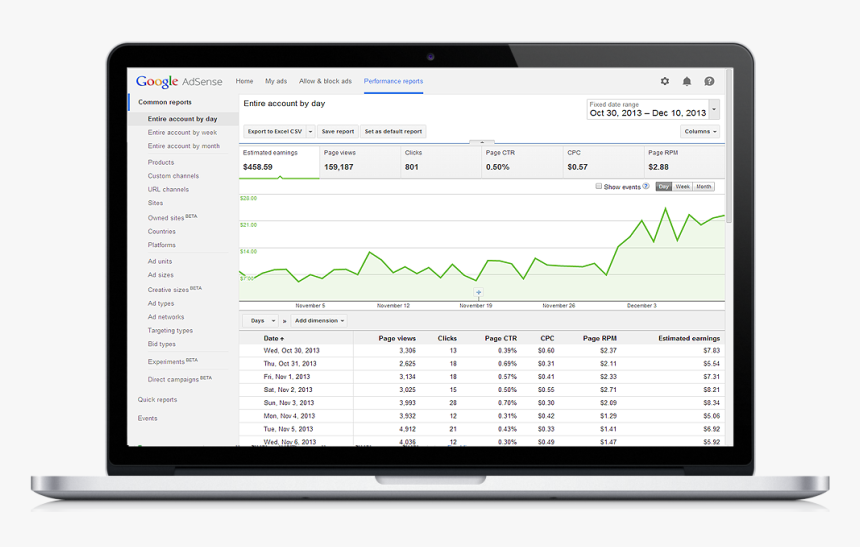Open the Custom channels report

(x=173, y=176)
